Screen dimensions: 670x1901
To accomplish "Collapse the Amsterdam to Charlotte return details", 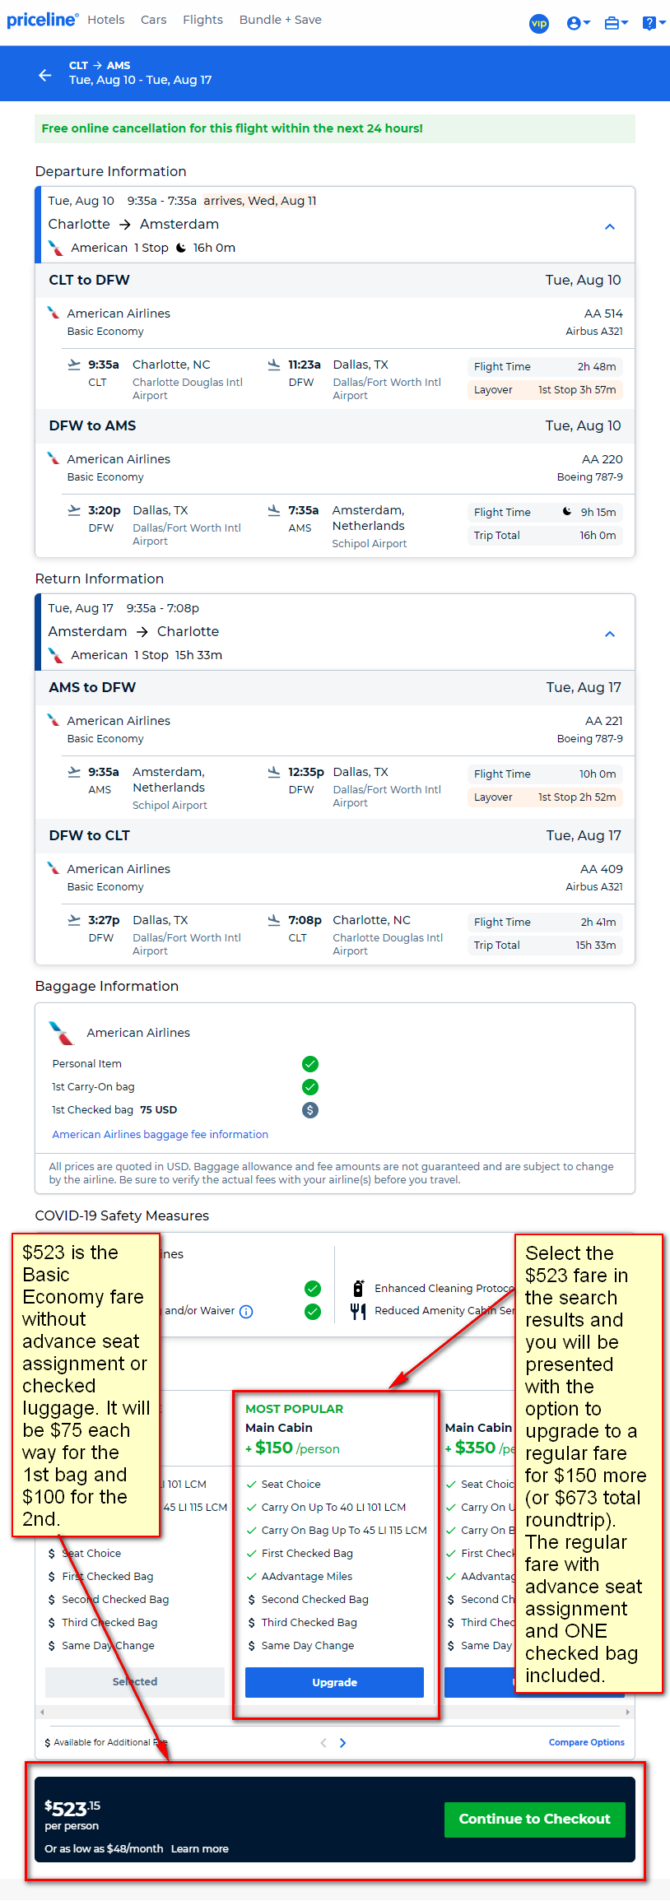I will click(x=610, y=634).
